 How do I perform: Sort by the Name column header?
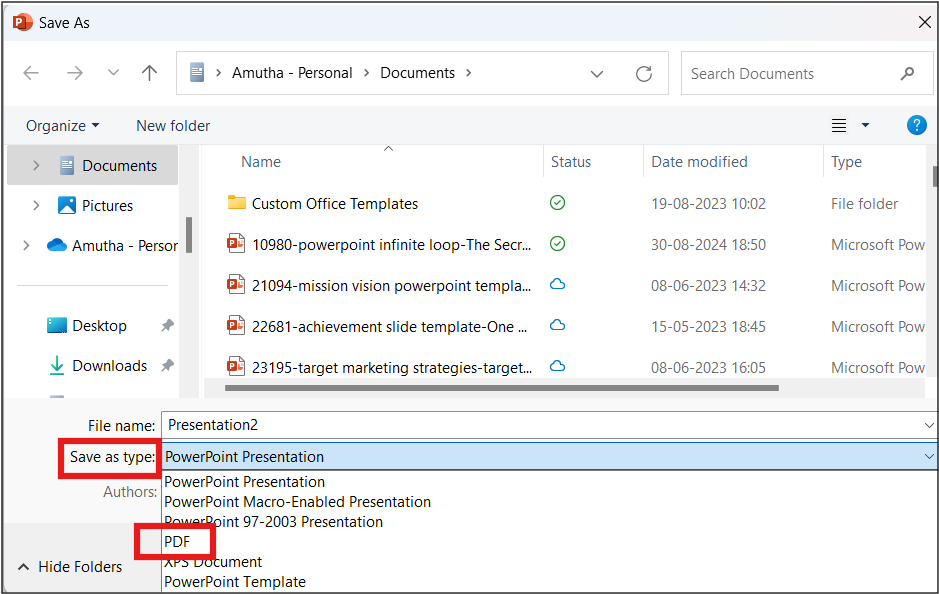click(261, 162)
